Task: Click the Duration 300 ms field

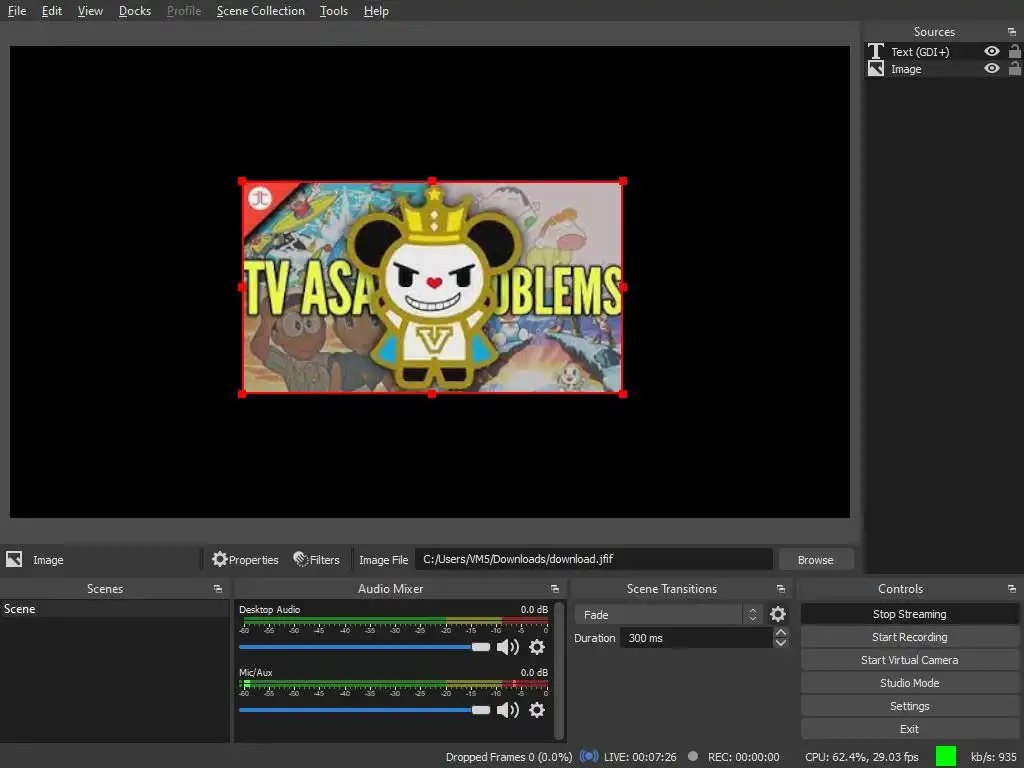Action: tap(696, 638)
